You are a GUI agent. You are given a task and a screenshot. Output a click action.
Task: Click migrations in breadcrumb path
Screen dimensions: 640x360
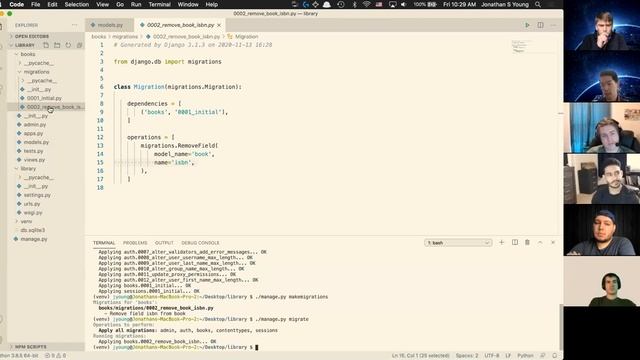point(125,36)
